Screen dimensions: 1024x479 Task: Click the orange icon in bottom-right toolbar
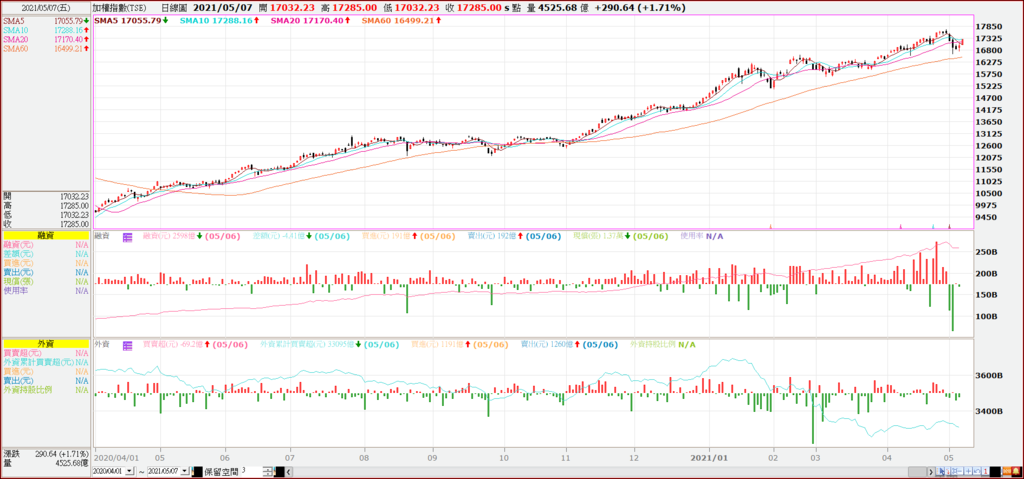1007,471
